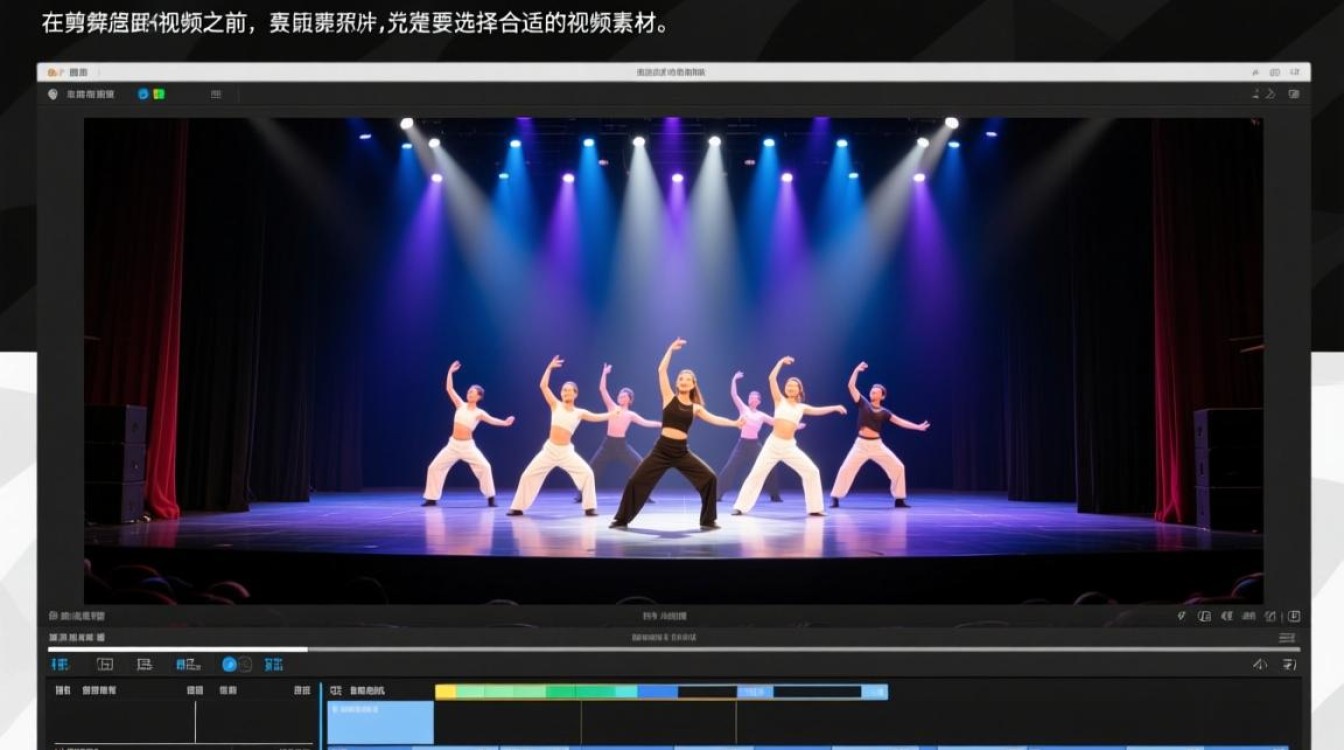Image resolution: width=1344 pixels, height=750 pixels.
Task: Click the last blue icon after clock icon
Action: point(273,664)
